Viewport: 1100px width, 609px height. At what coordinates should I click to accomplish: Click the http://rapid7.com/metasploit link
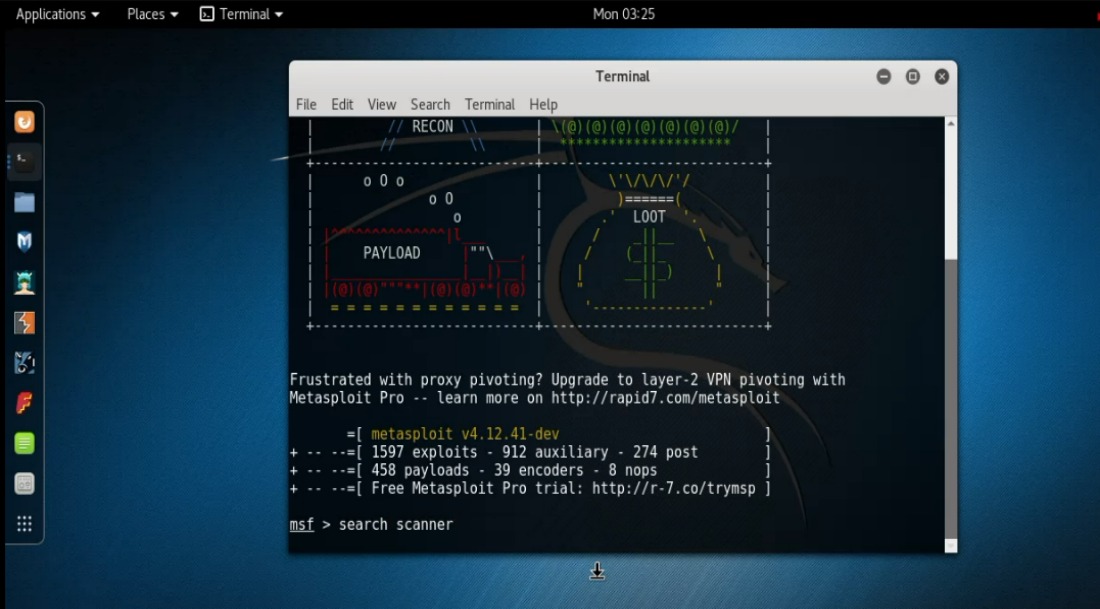click(665, 398)
